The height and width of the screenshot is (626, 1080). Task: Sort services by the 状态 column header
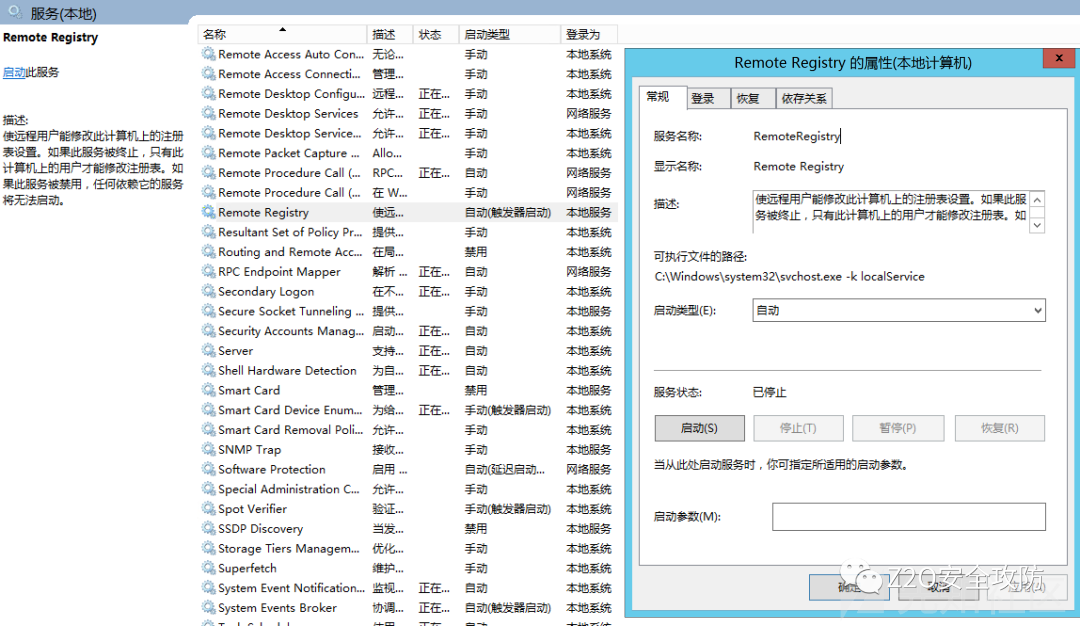pyautogui.click(x=435, y=34)
